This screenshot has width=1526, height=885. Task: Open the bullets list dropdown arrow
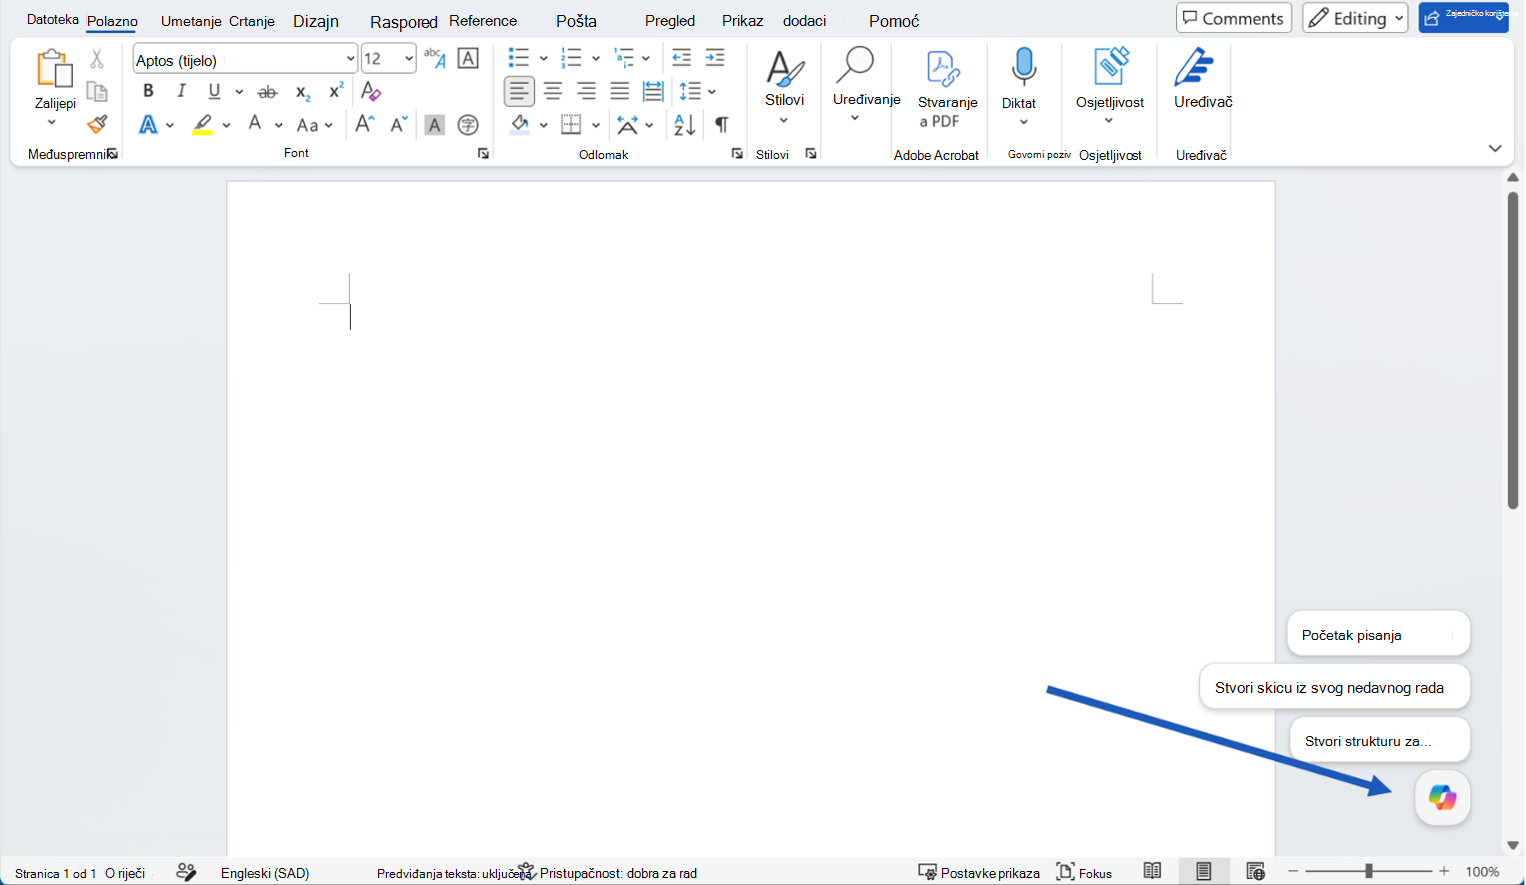pos(543,58)
